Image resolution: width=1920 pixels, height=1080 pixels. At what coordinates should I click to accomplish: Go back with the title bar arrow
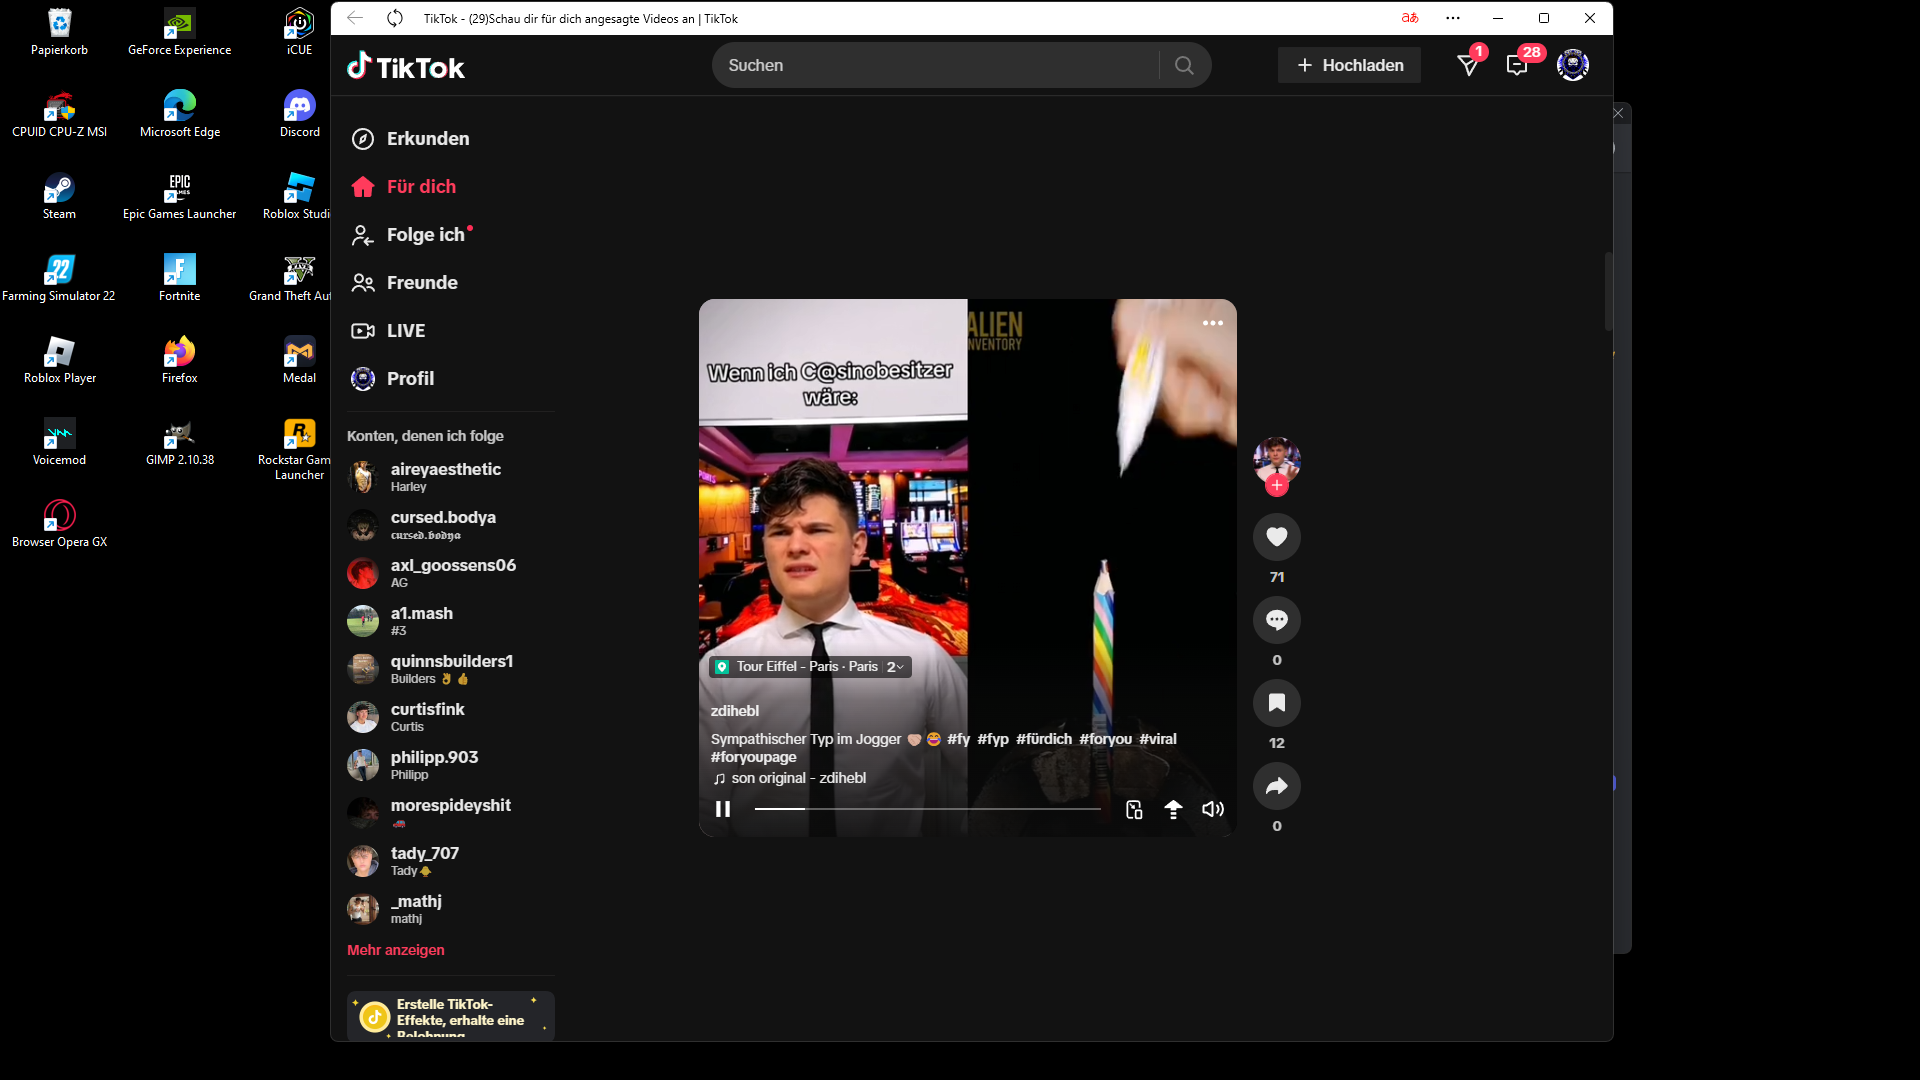355,18
